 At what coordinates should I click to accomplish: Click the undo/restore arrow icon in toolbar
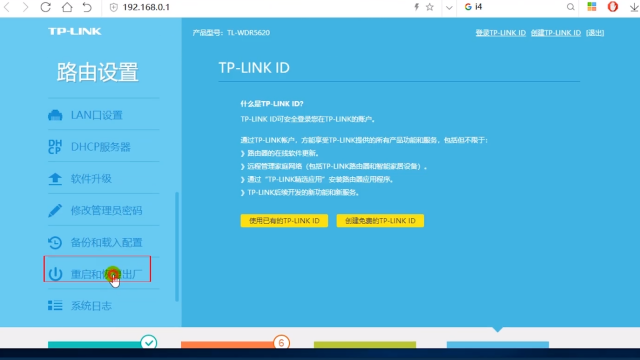(x=87, y=7)
